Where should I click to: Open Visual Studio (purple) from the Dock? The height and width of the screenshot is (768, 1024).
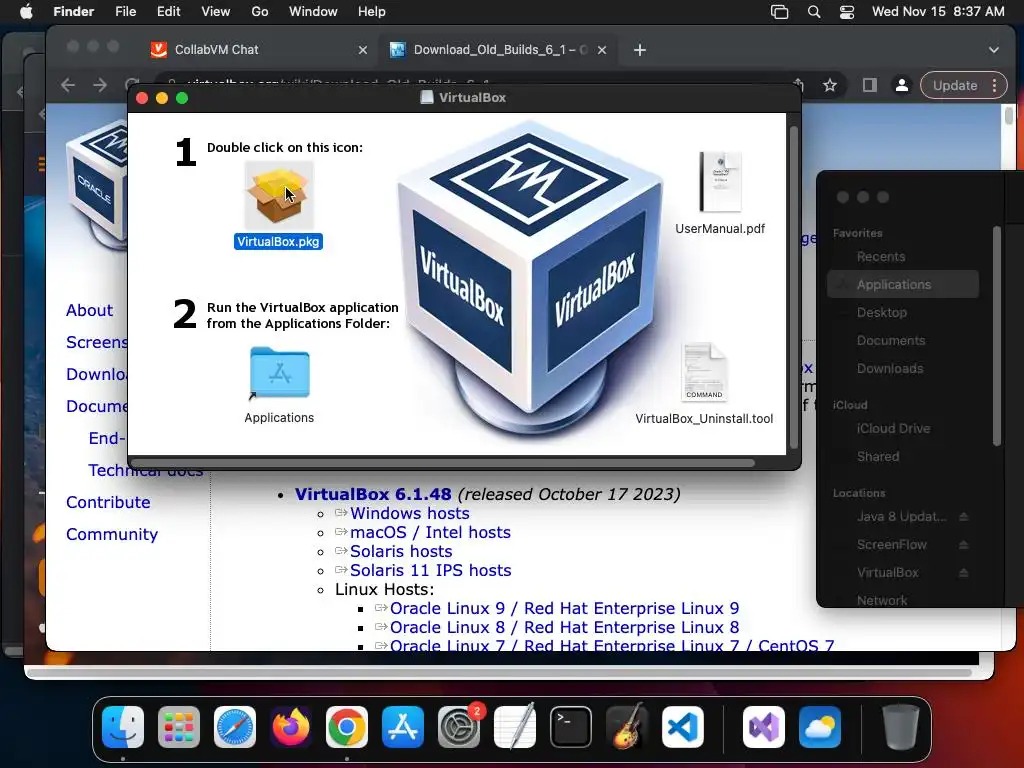[x=764, y=727]
